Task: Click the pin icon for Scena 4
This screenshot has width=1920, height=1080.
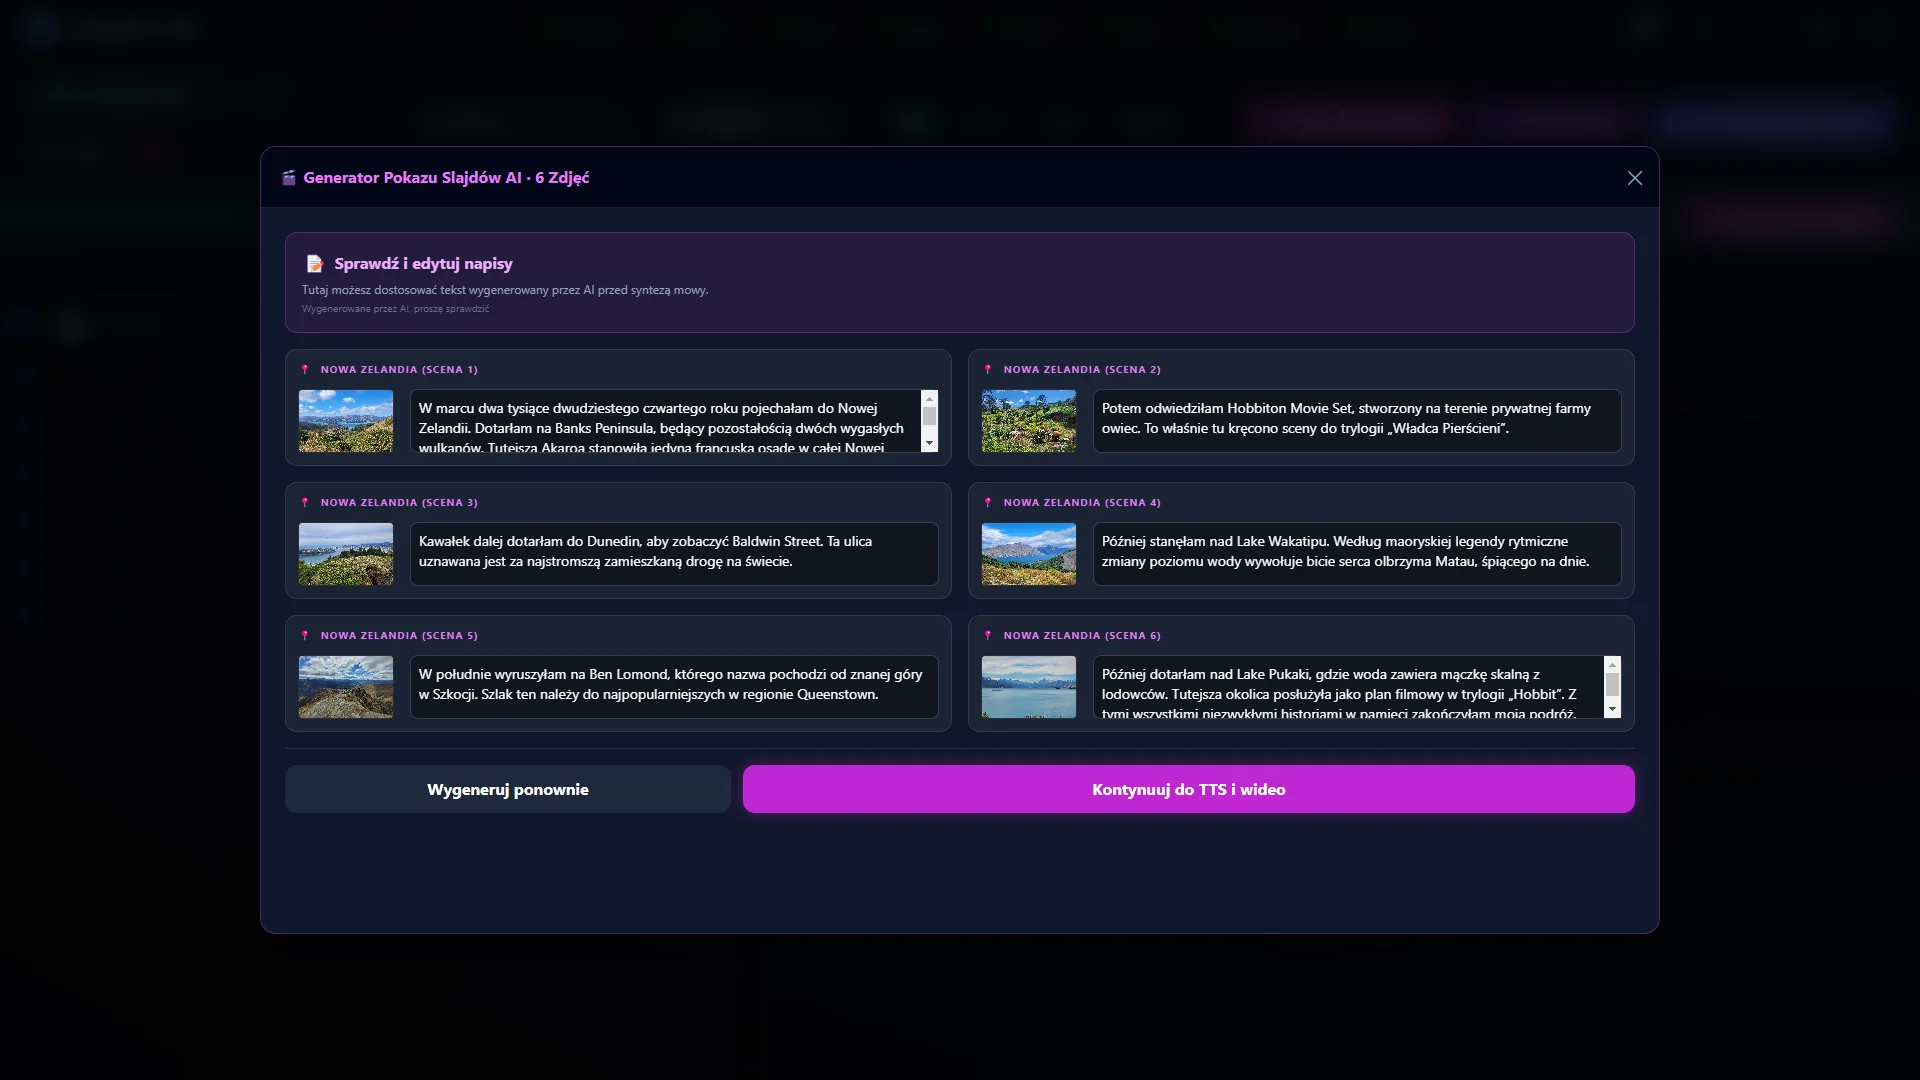Action: click(988, 503)
